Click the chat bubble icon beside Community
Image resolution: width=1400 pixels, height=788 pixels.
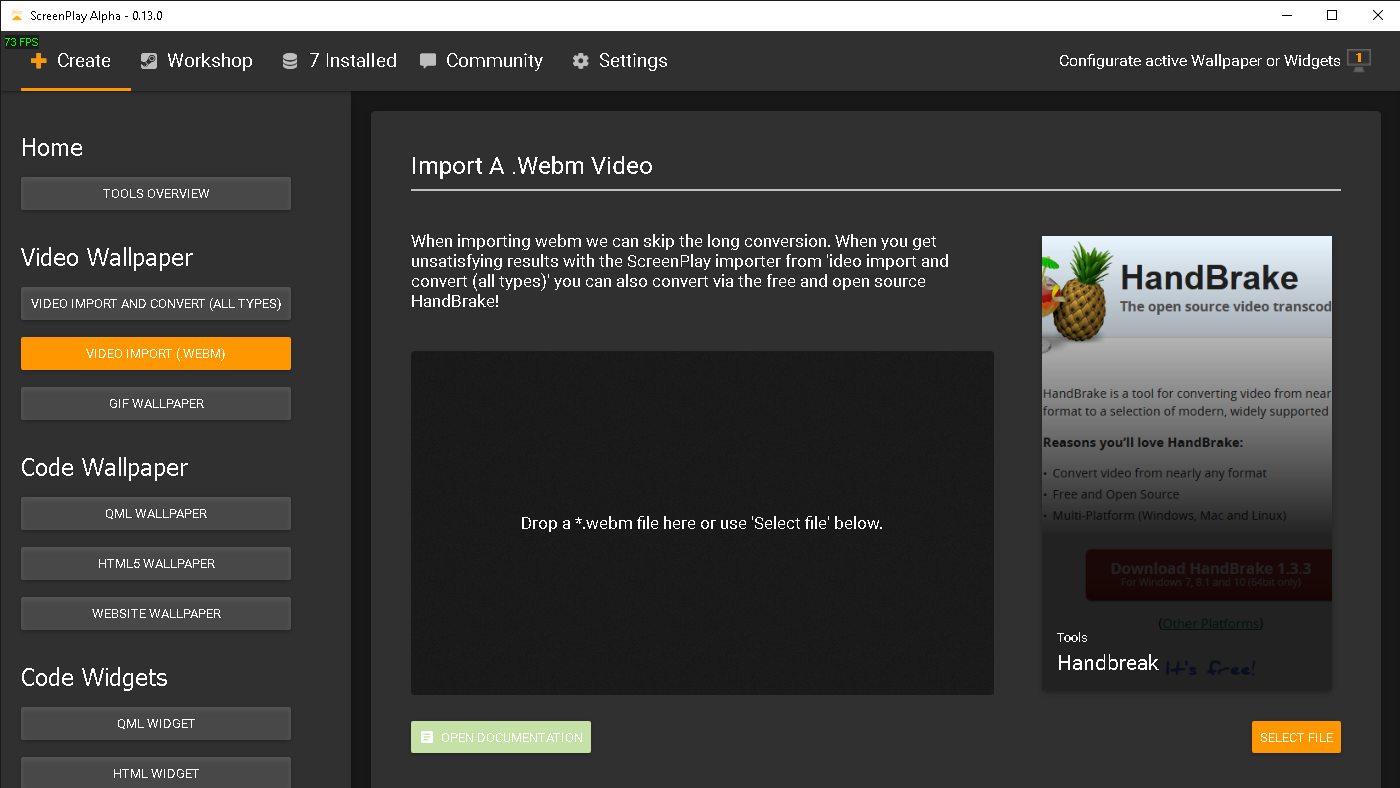pos(428,61)
